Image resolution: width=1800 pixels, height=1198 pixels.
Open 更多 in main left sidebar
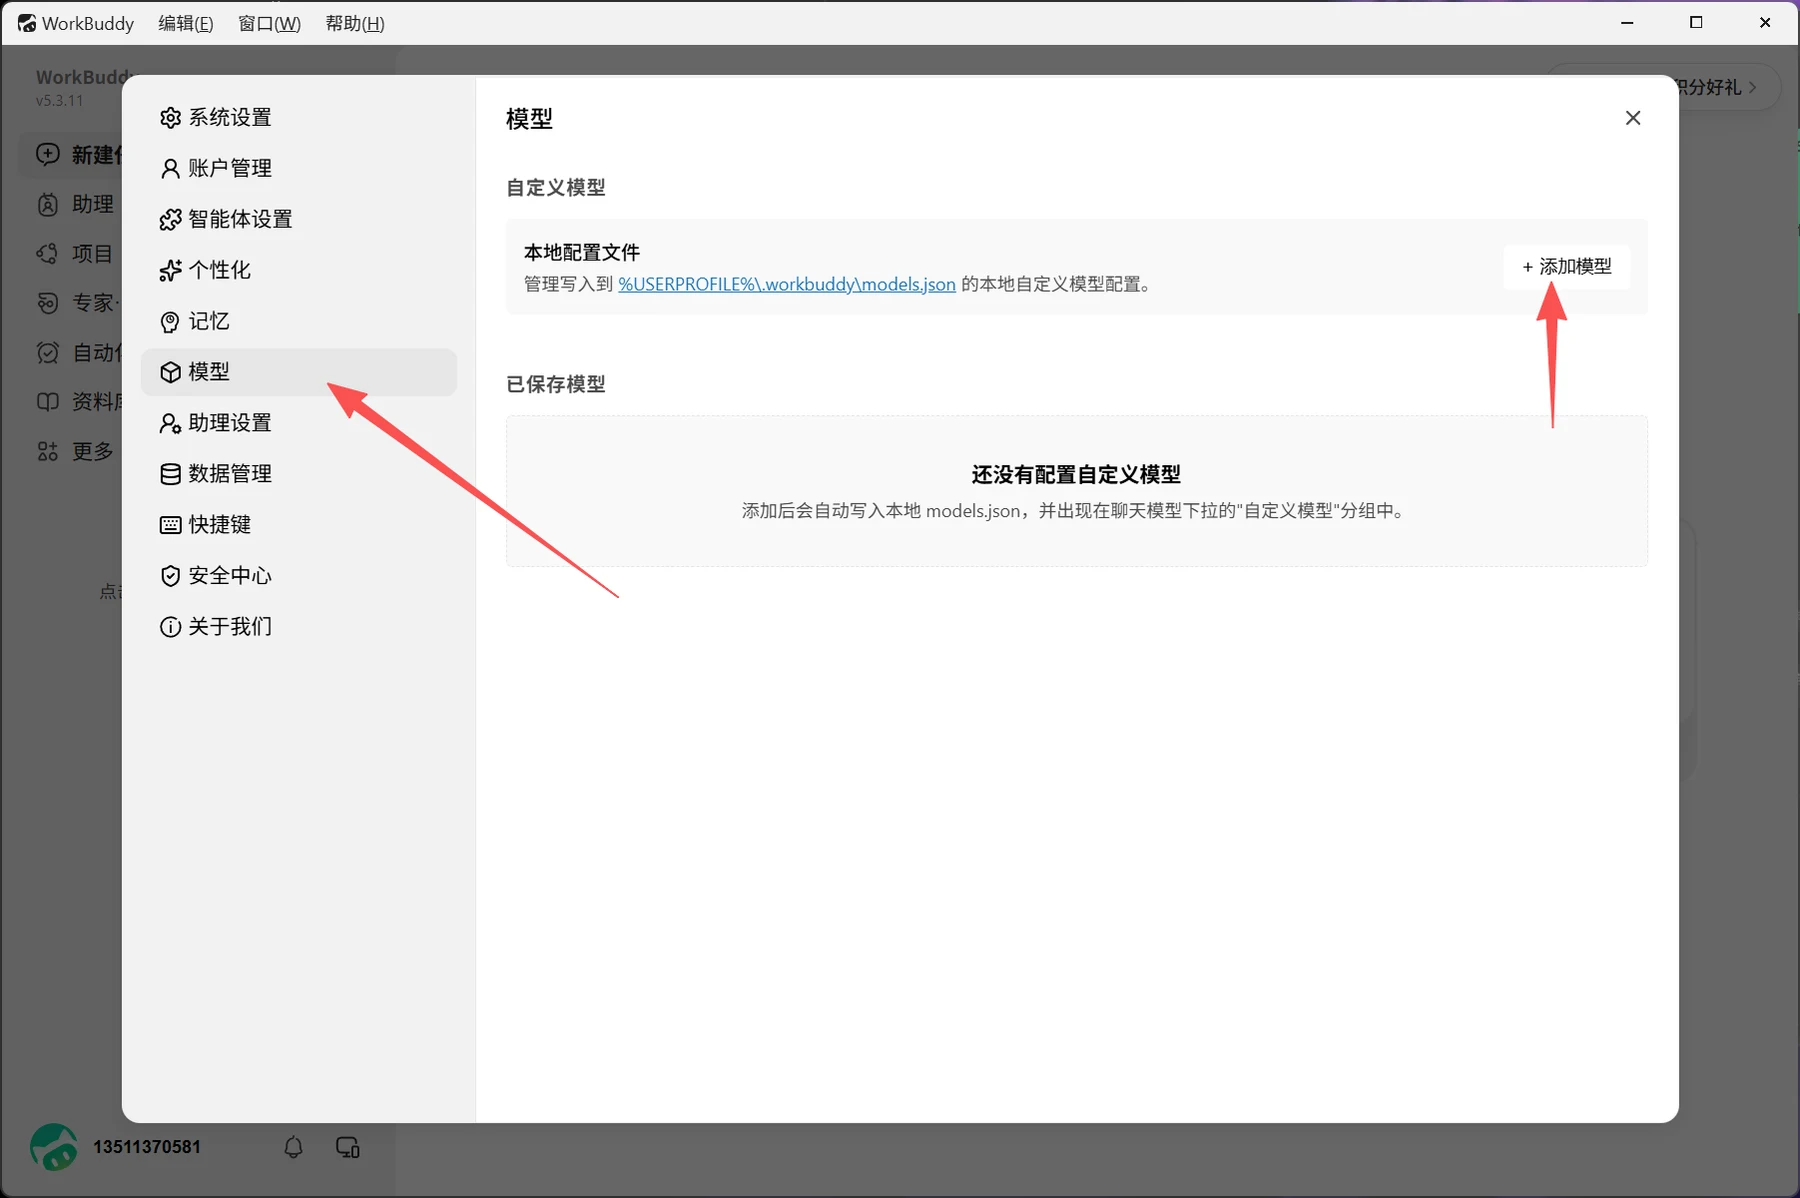[77, 452]
